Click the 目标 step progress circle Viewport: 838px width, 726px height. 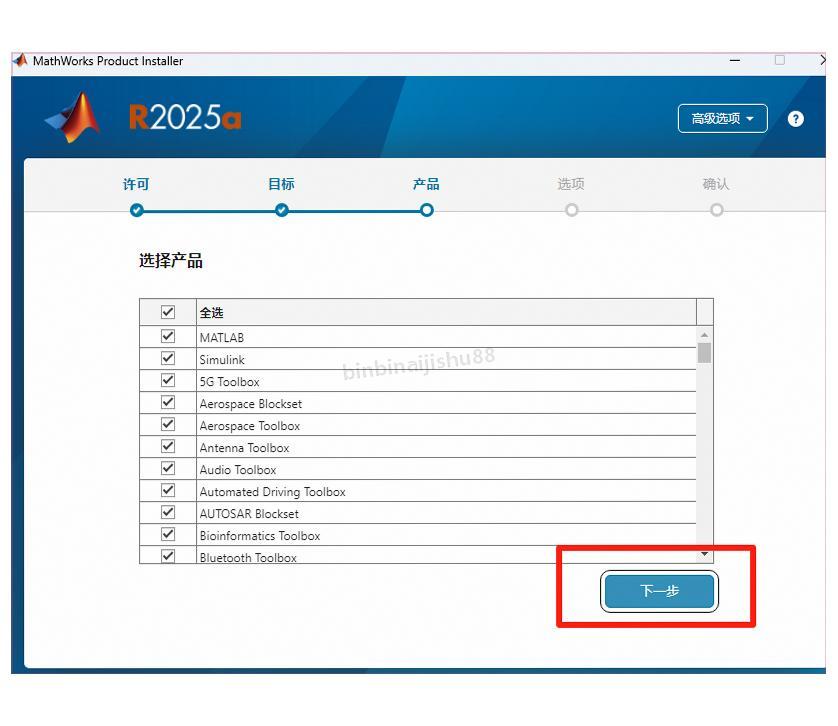pyautogui.click(x=281, y=210)
